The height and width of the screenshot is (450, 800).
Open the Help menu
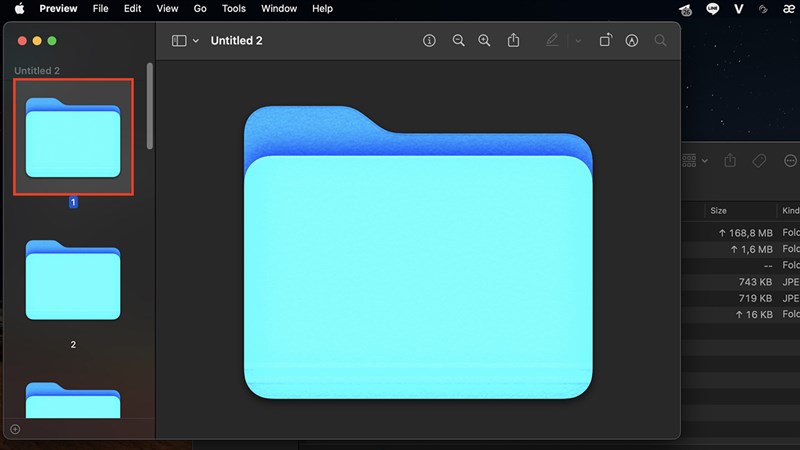coord(322,9)
